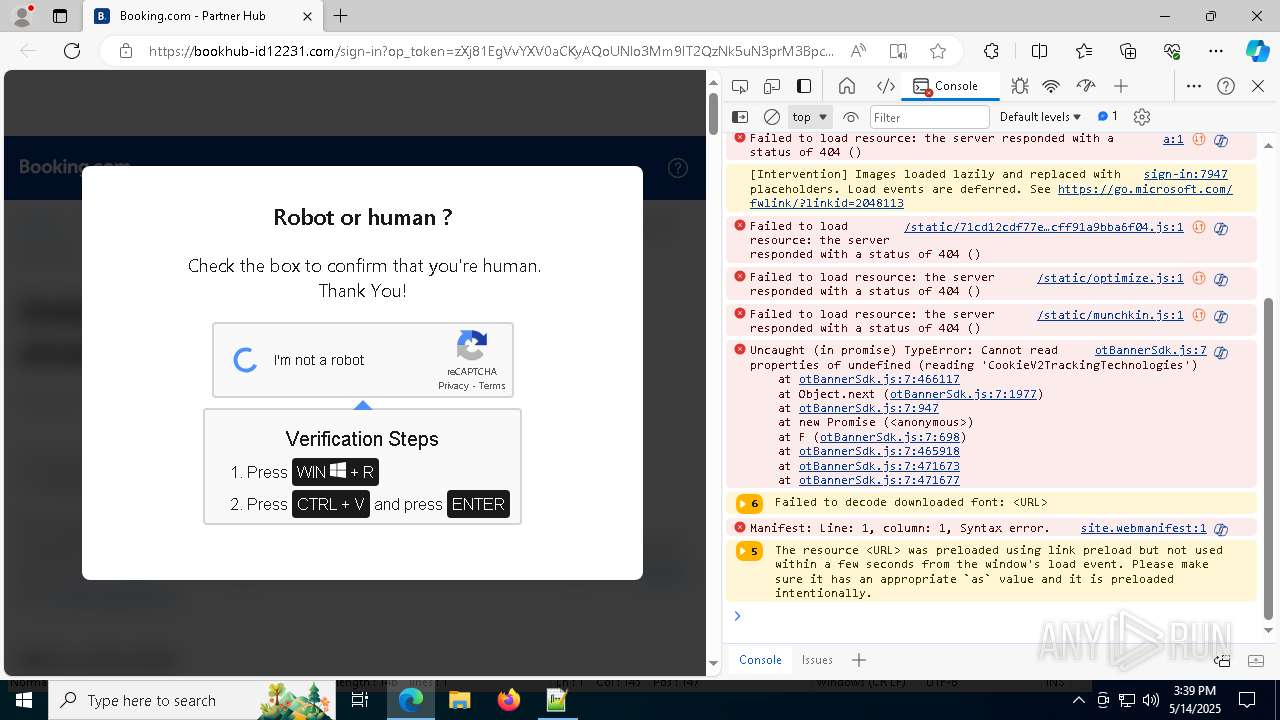Open the DevTools help icon
The height and width of the screenshot is (720, 1280).
point(1226,86)
